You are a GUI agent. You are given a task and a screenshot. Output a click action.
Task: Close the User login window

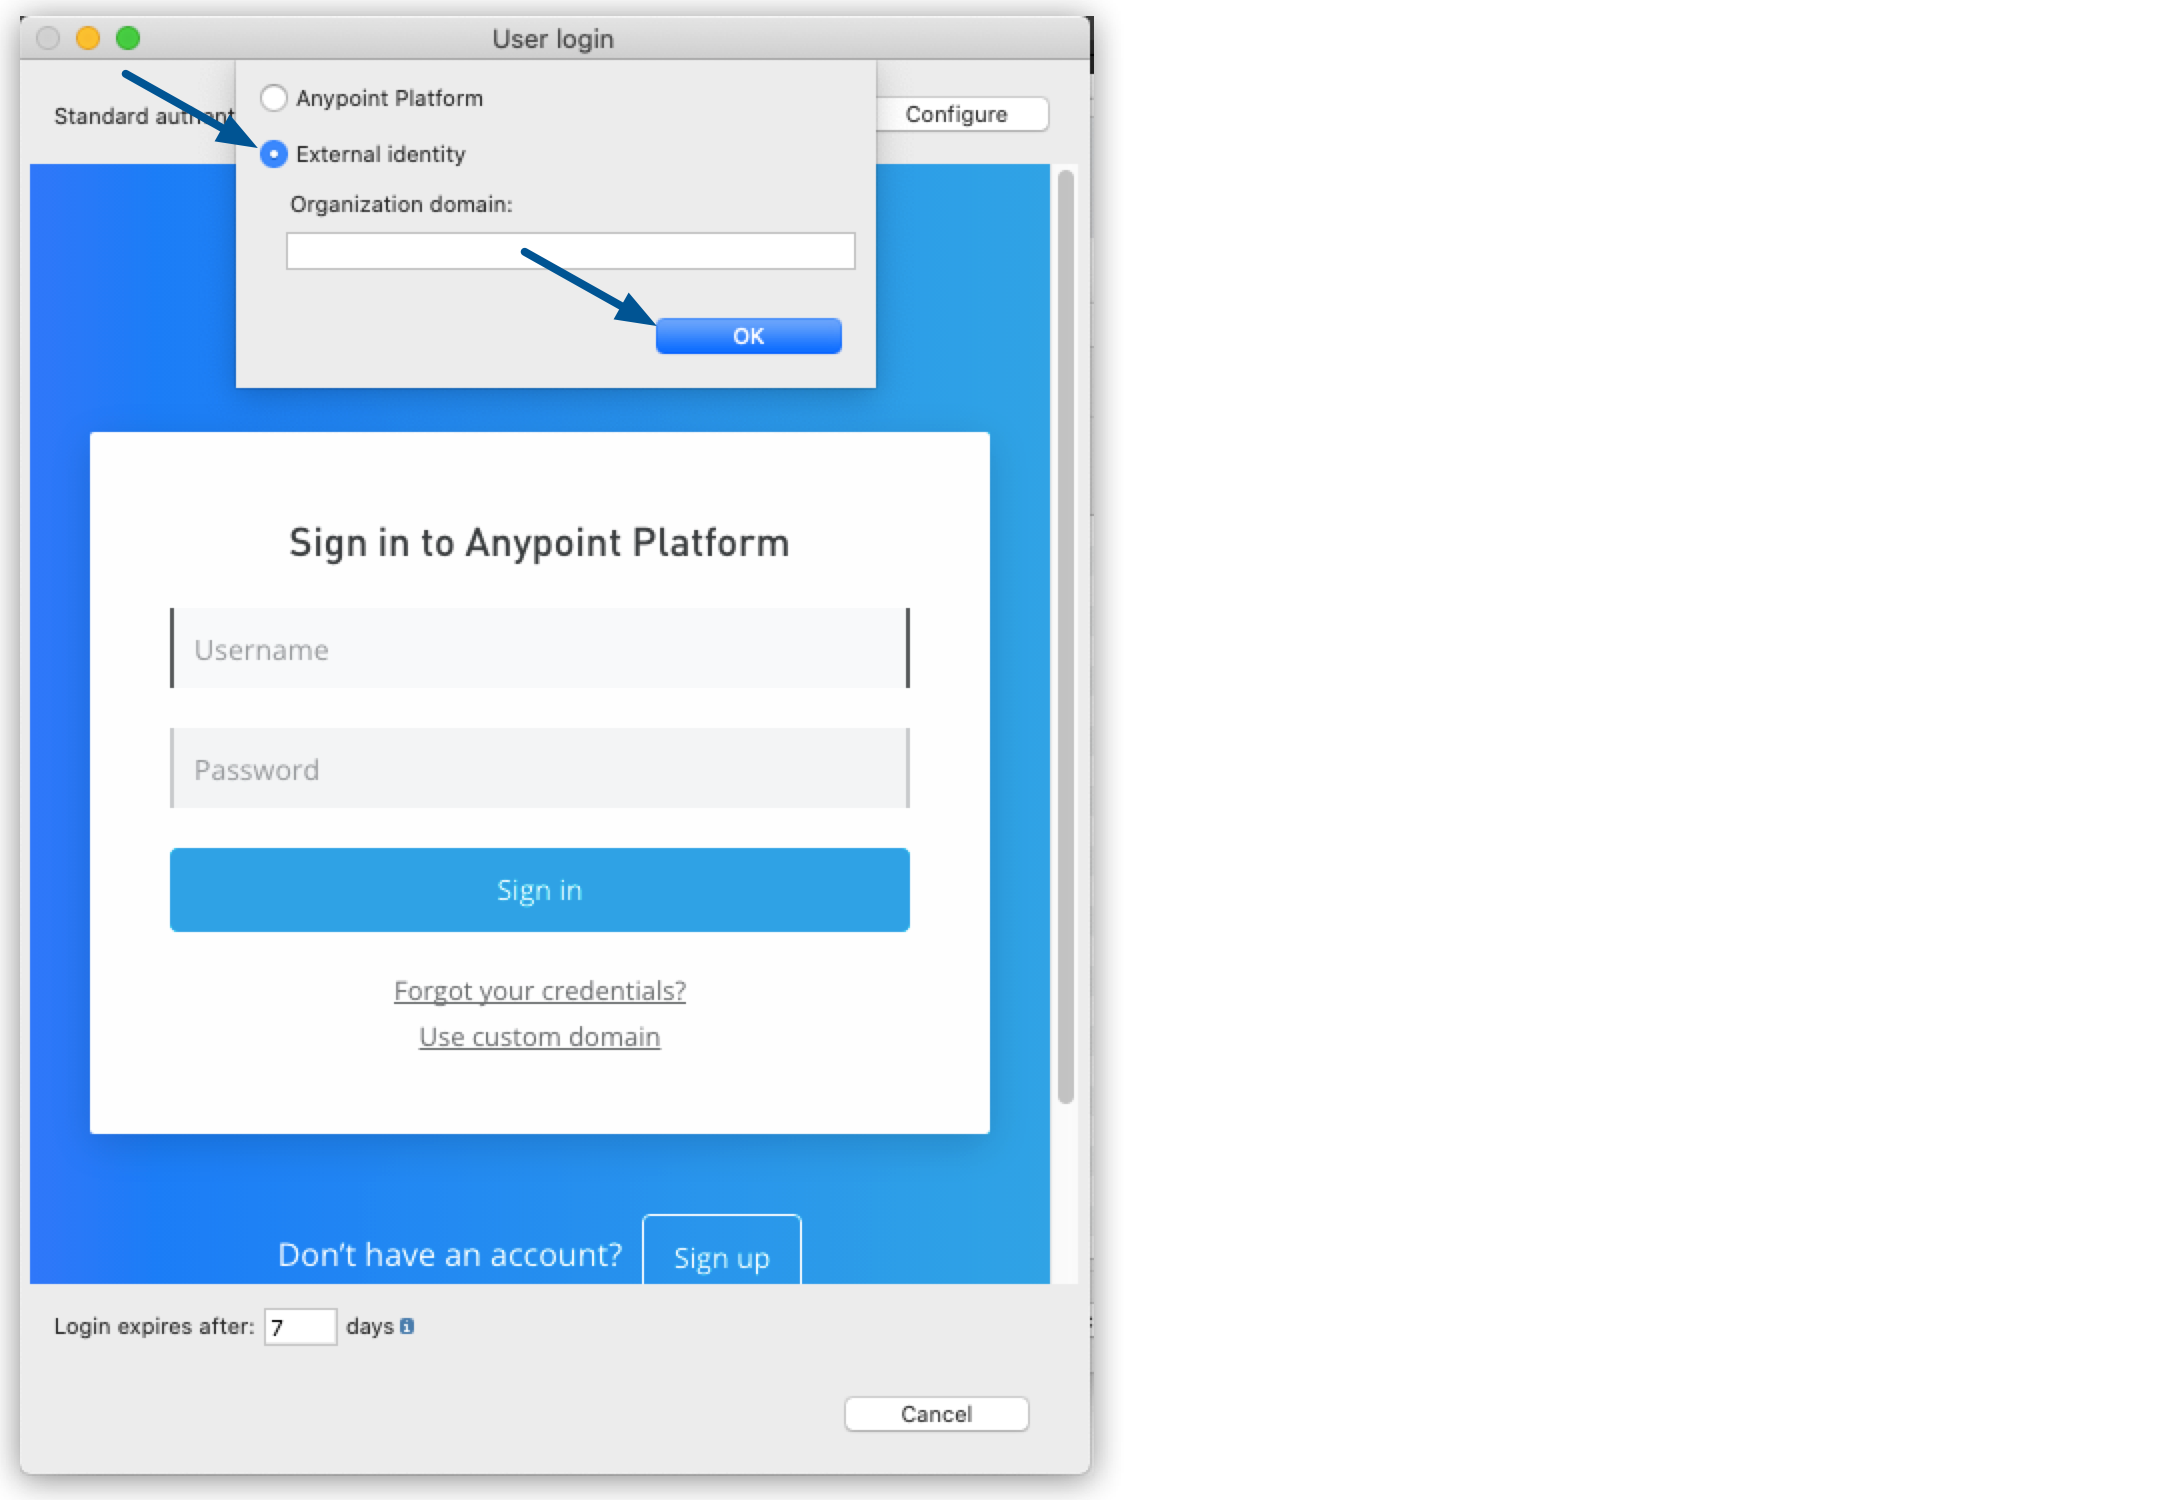click(x=47, y=37)
